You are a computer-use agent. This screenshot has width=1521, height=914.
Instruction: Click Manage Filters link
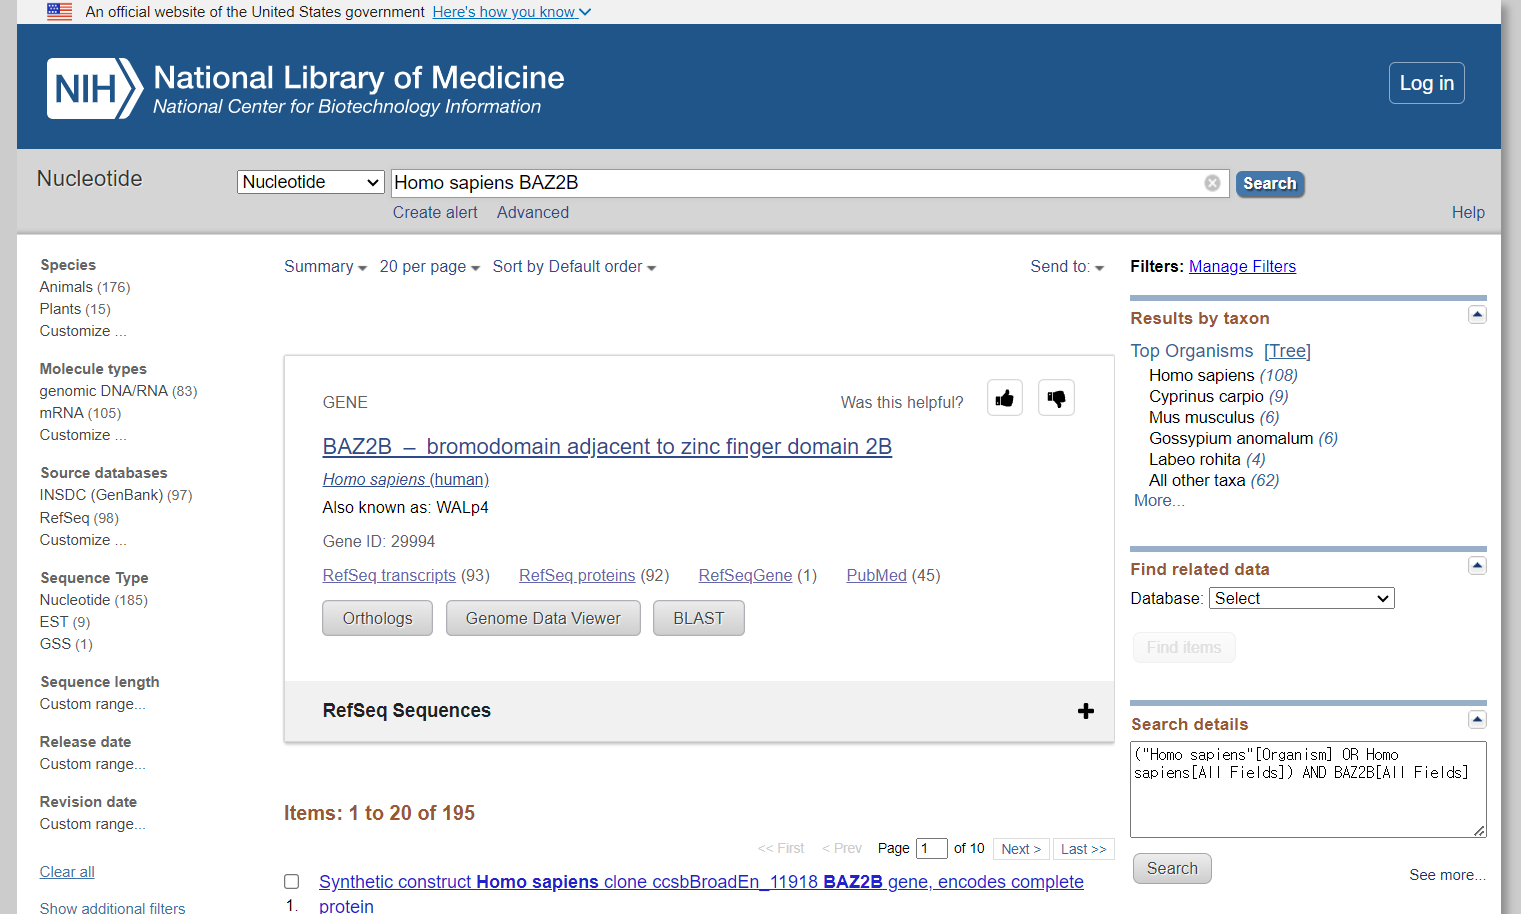pos(1242,267)
